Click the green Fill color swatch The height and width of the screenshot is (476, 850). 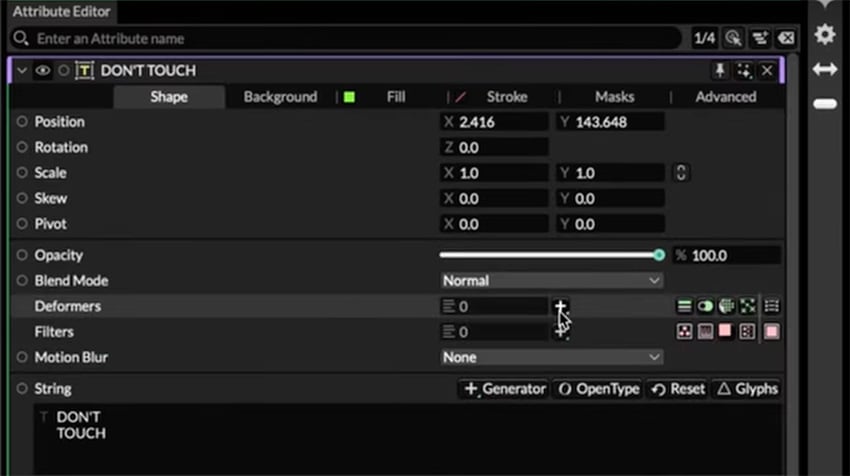[x=350, y=97]
